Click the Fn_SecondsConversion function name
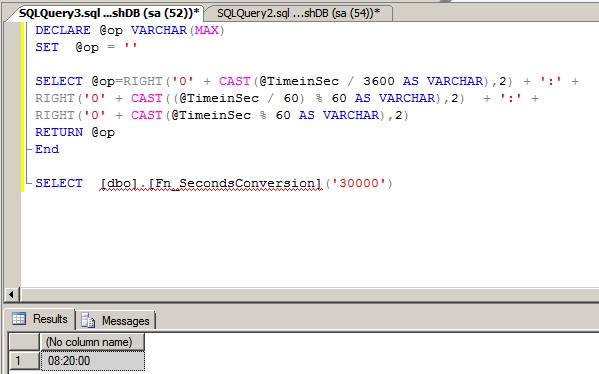 [x=235, y=183]
